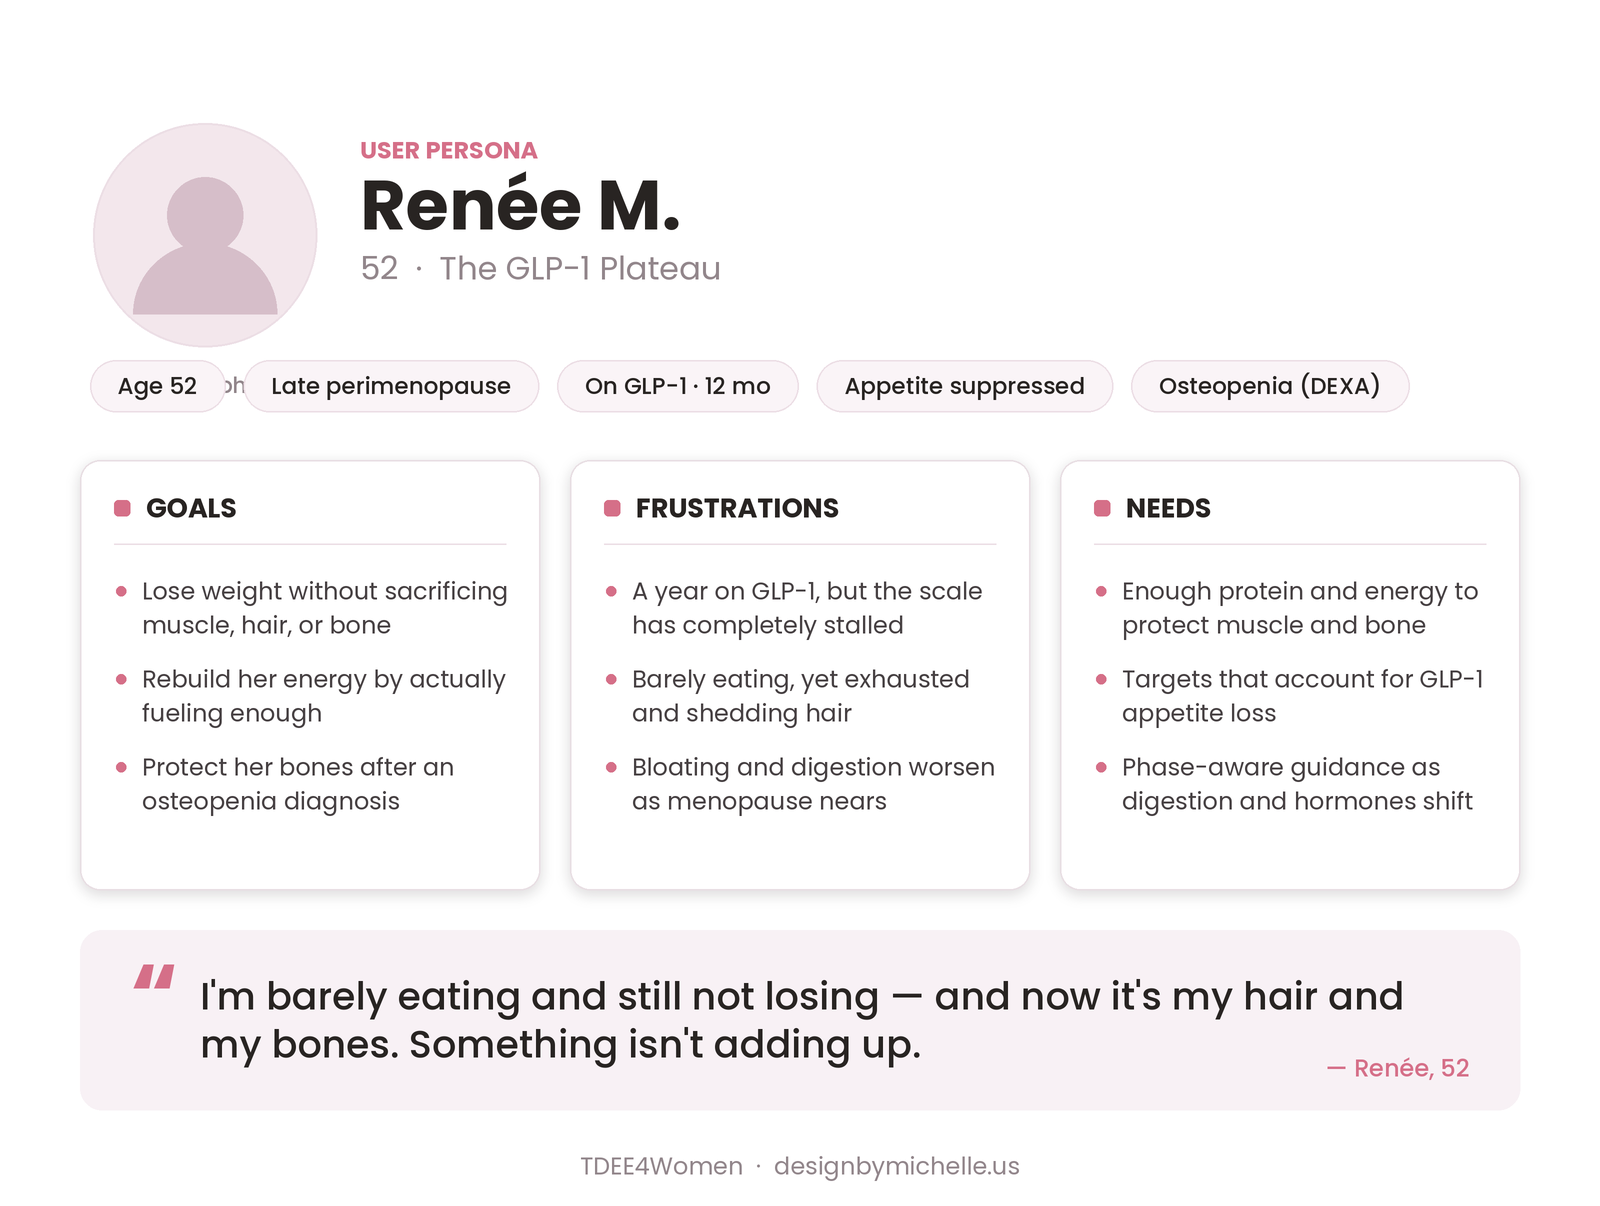Select the 'On GLP-1 · 12 mo' tag

(678, 386)
